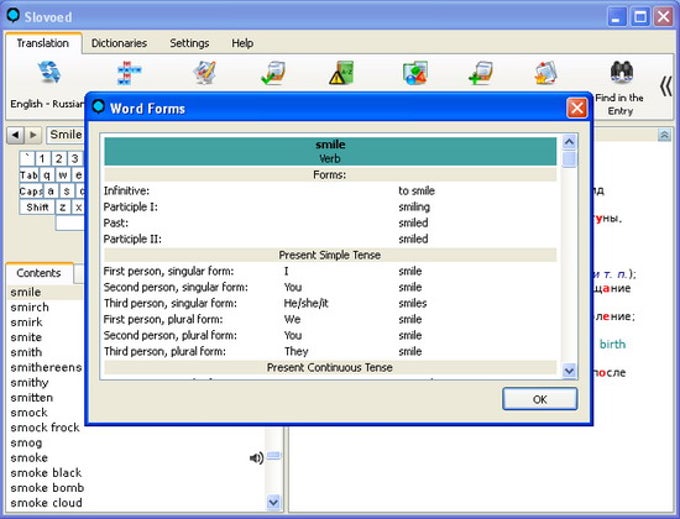Select 'smite' in the Contents list

[26, 337]
